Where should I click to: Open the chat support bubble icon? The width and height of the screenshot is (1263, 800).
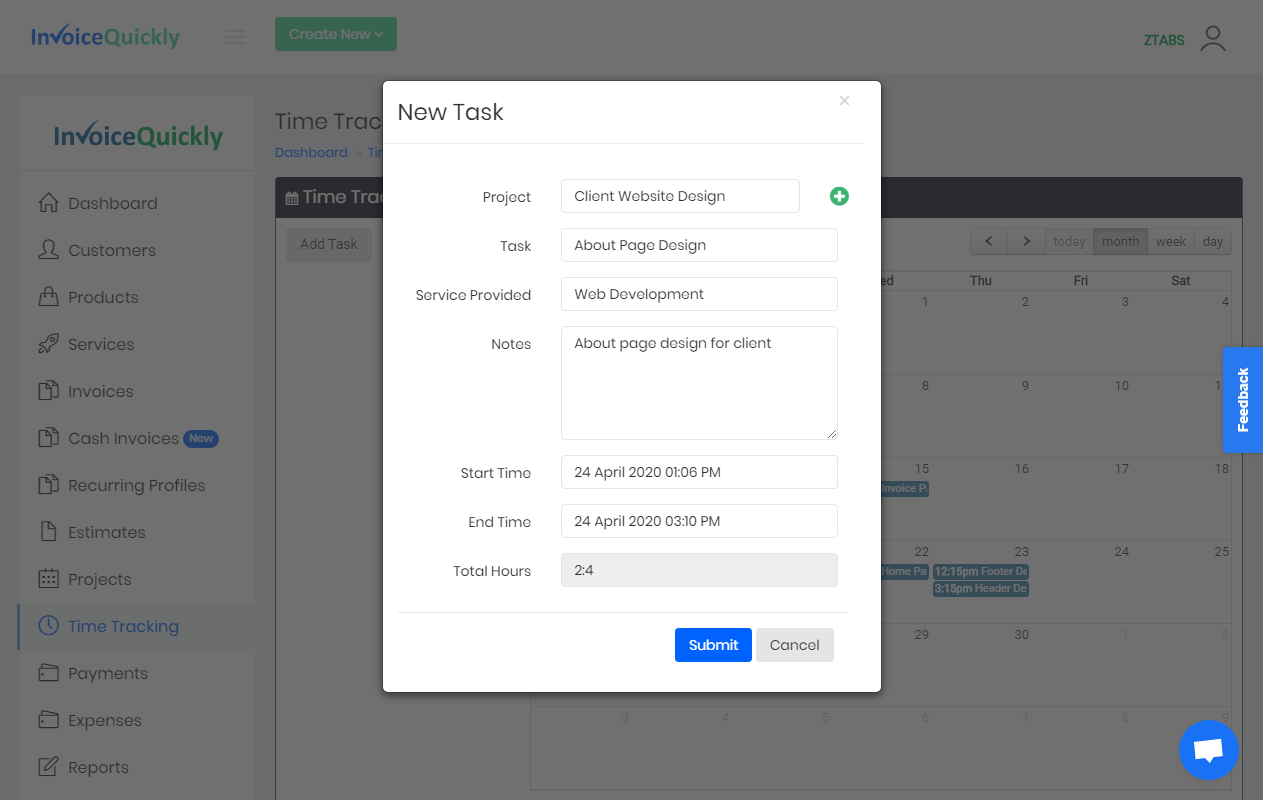1208,750
